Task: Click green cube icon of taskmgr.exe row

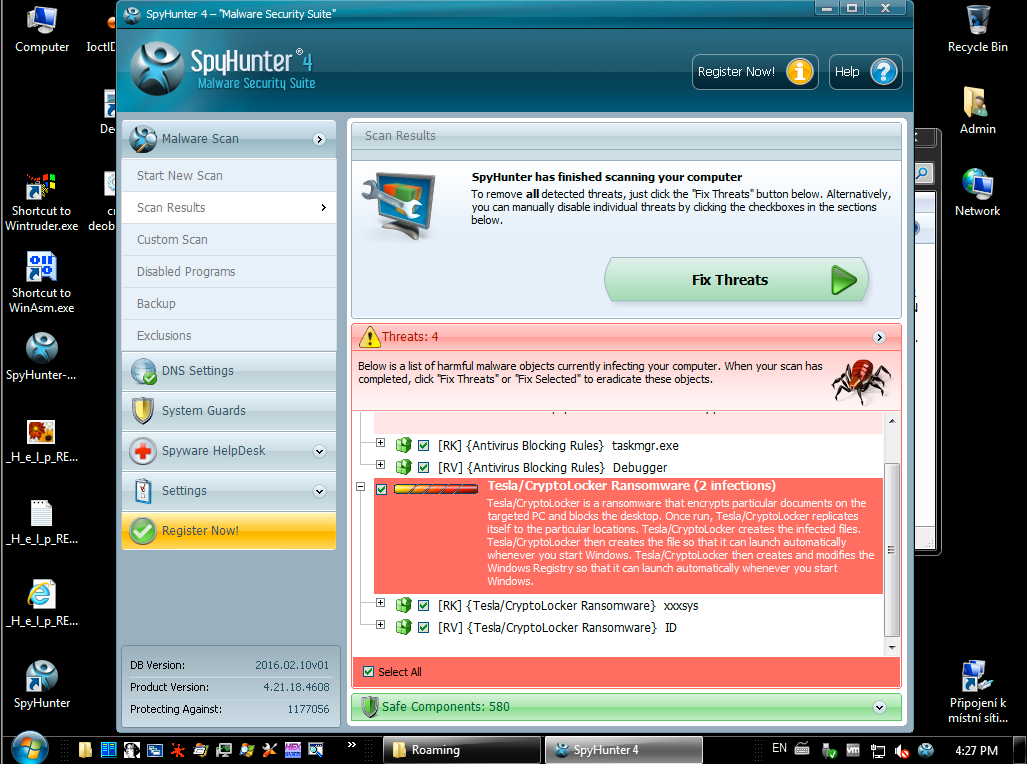Action: pos(403,446)
